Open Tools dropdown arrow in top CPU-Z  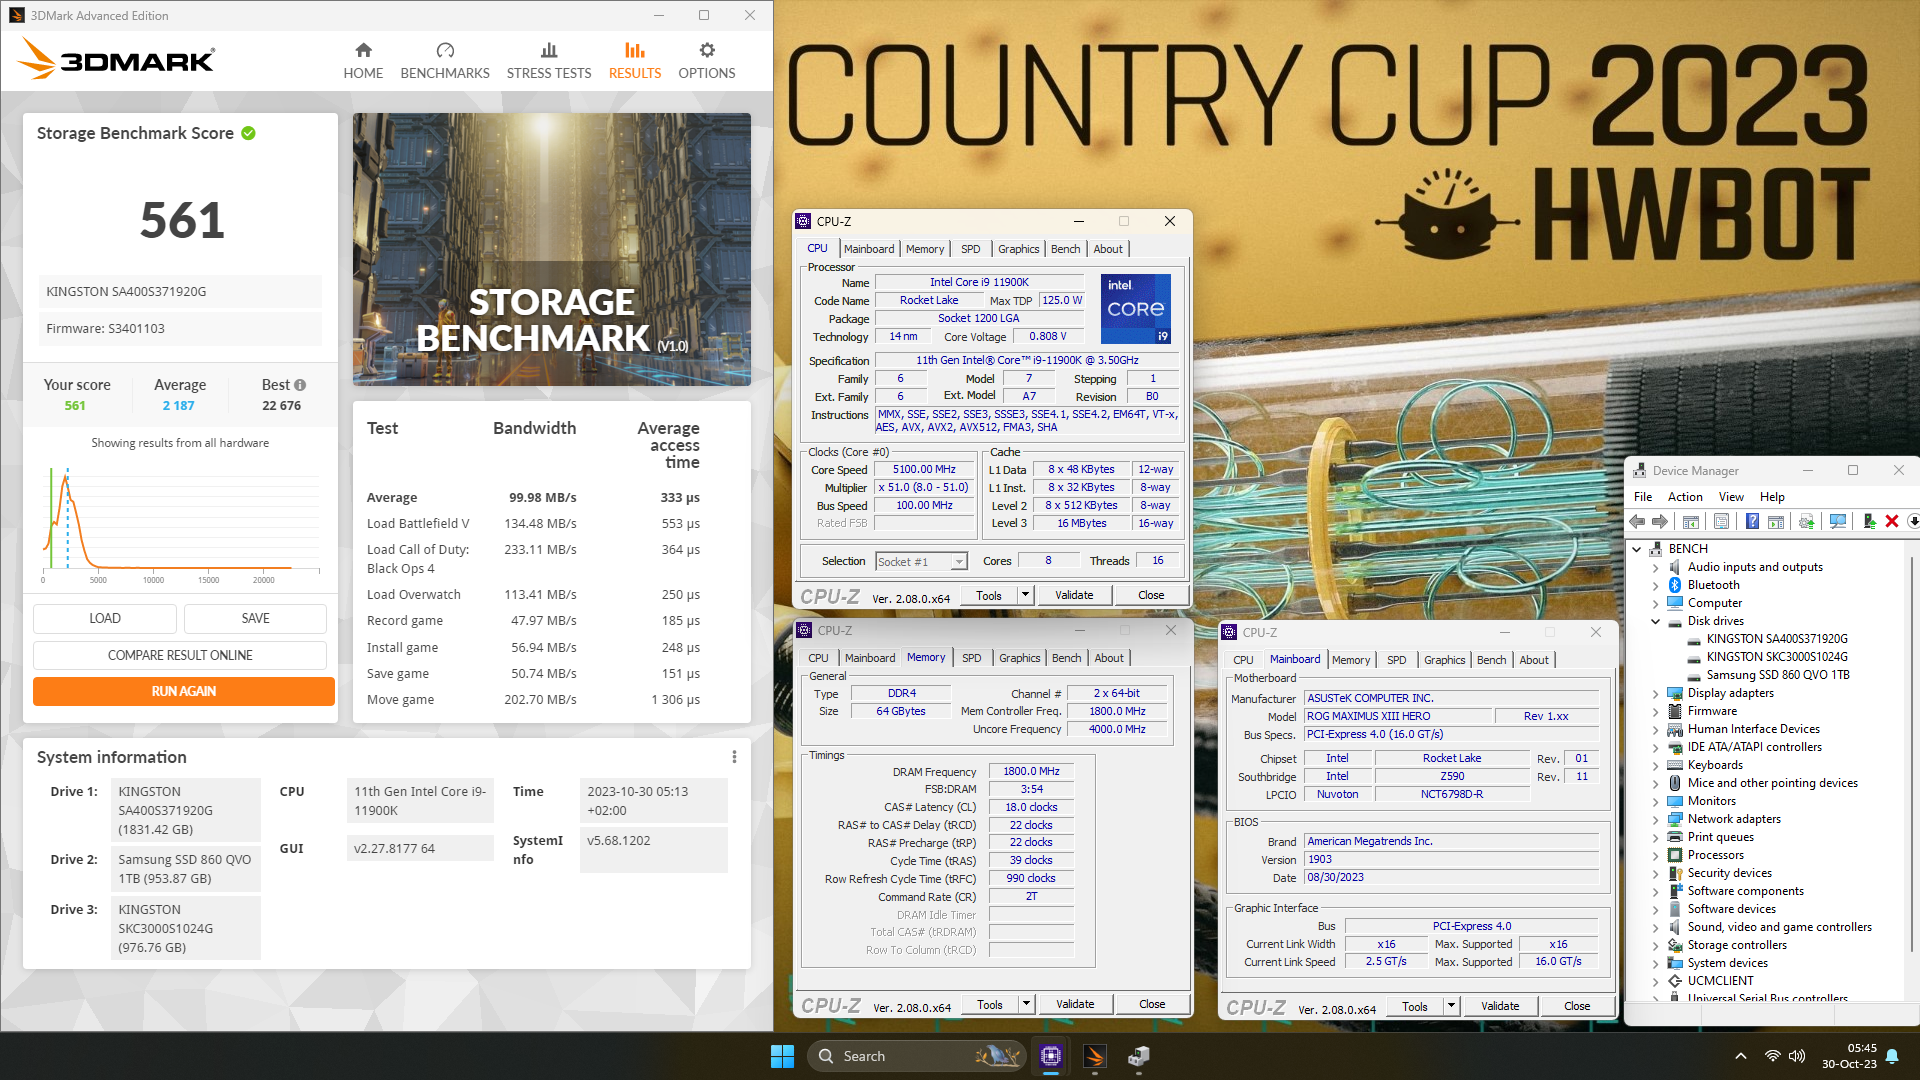click(x=1025, y=595)
